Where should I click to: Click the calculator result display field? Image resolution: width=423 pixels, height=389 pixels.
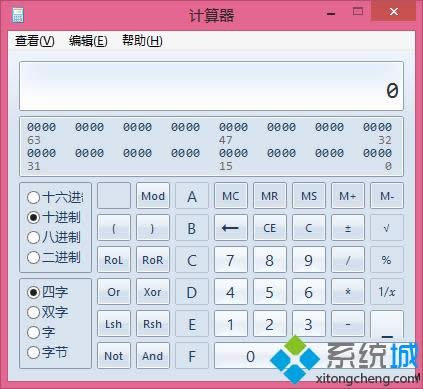tap(211, 86)
